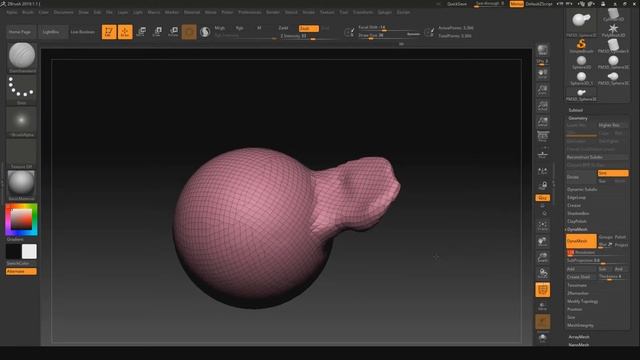Toggle the Floor grid icon
This screenshot has width=640, height=360.
(x=542, y=154)
